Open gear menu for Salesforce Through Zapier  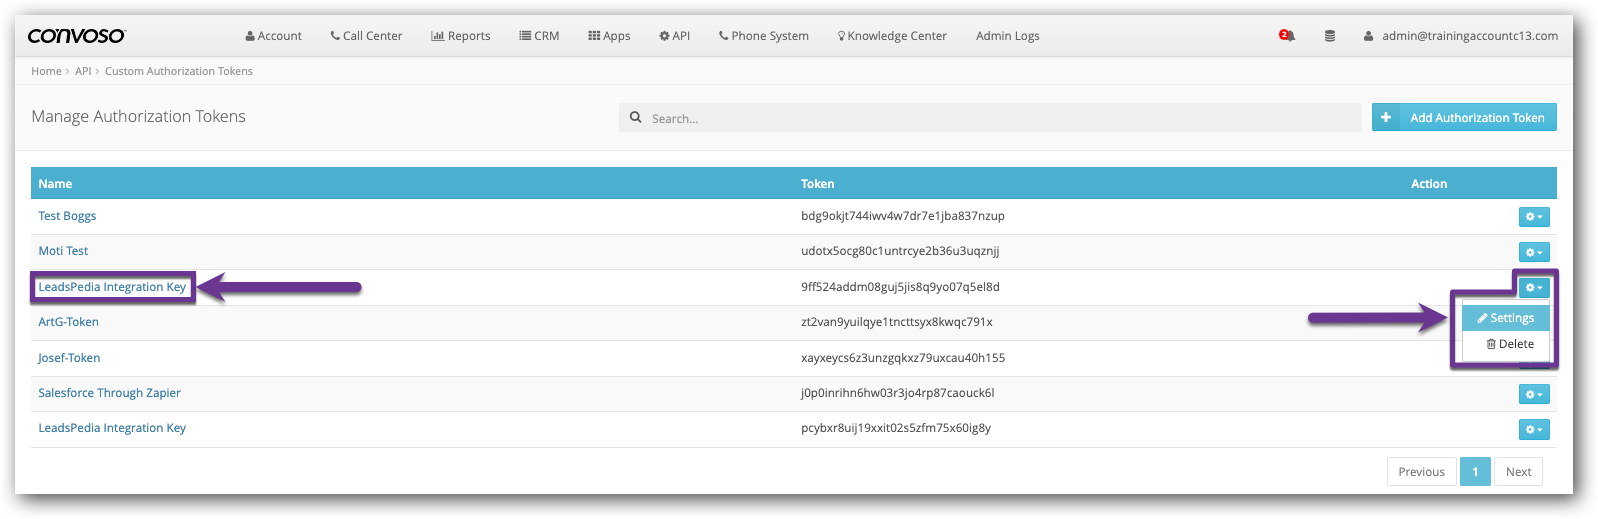point(1533,394)
